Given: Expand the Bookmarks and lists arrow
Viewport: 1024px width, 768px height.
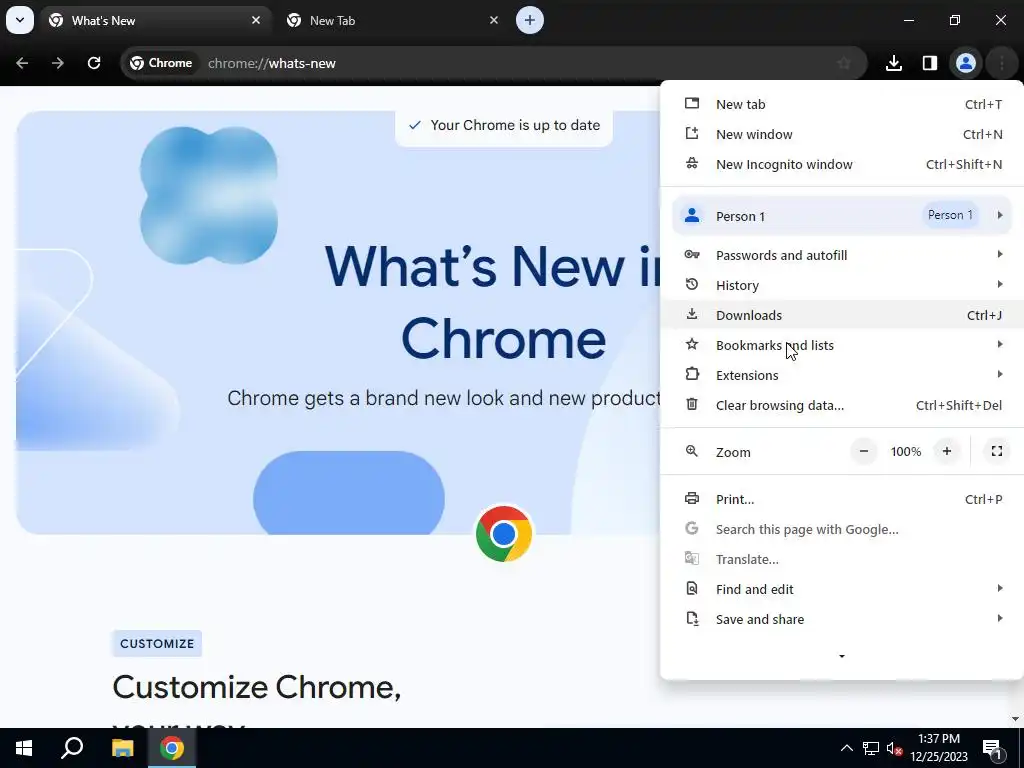Looking at the screenshot, I should point(1000,344).
